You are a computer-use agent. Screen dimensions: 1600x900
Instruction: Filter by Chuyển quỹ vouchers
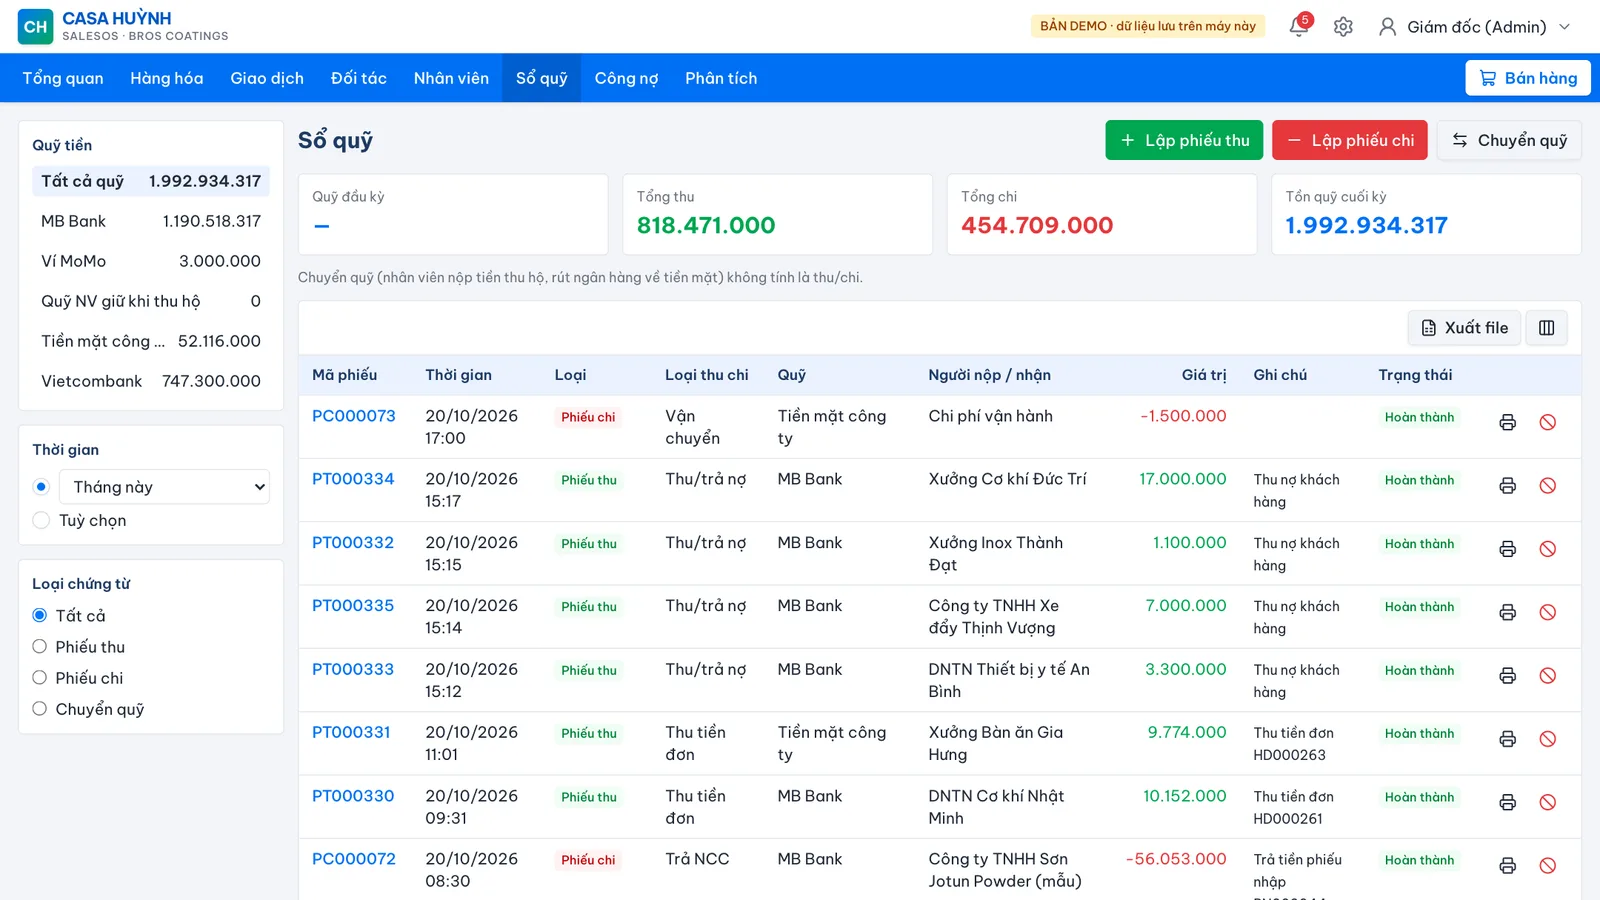tap(40, 708)
